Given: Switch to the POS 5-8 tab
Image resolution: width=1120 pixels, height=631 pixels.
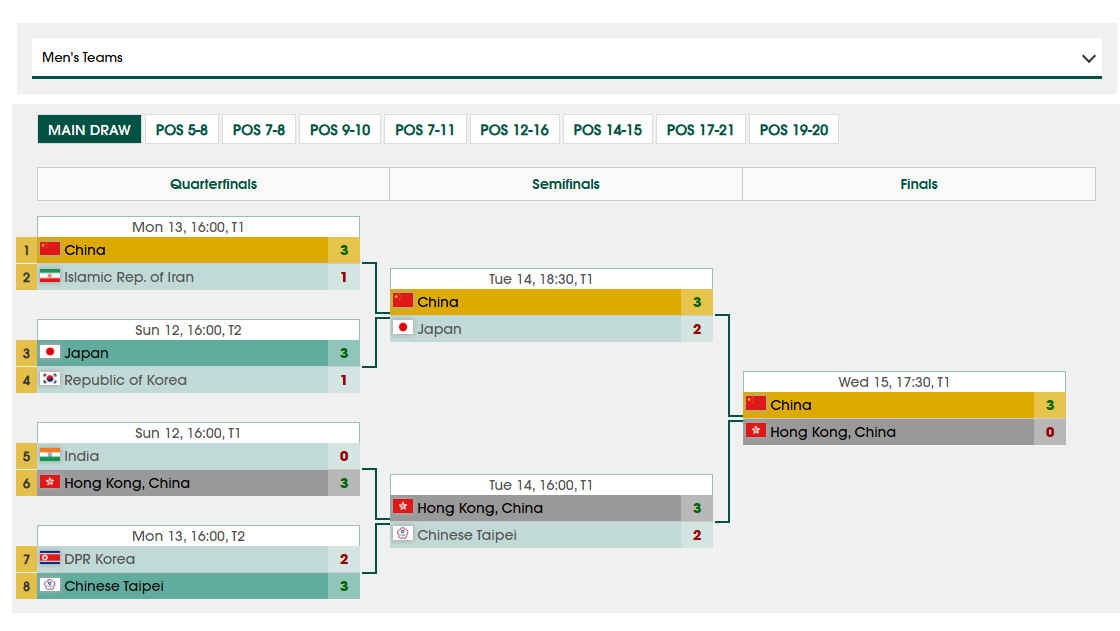Looking at the screenshot, I should coord(181,129).
